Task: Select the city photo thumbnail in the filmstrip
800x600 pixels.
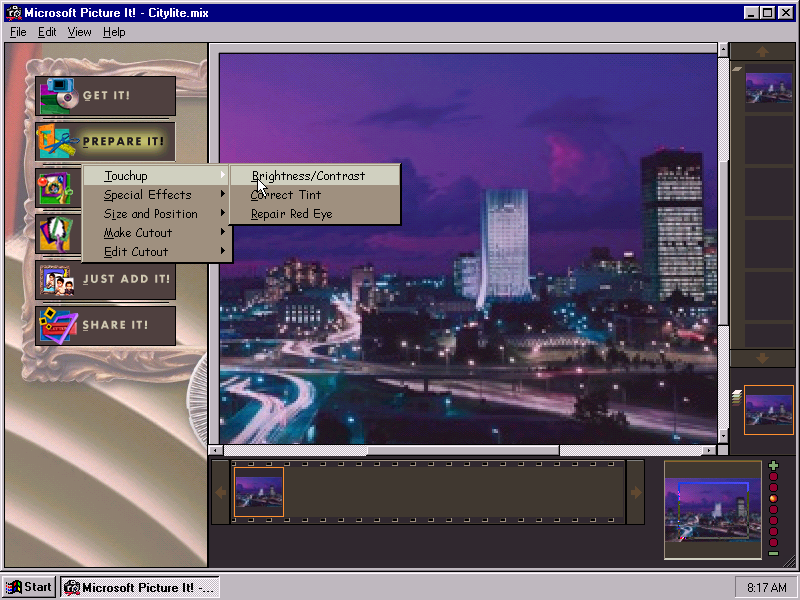Action: click(x=259, y=491)
